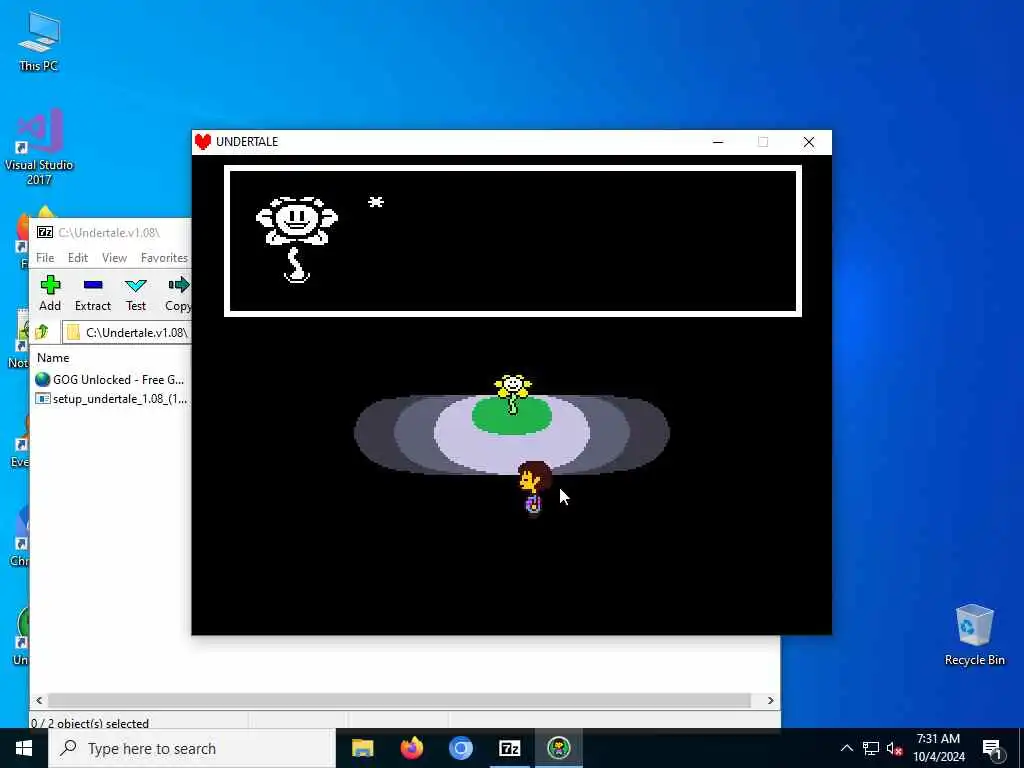The height and width of the screenshot is (768, 1024).
Task: Click the yellow Flowey flower sprite
Action: (513, 393)
